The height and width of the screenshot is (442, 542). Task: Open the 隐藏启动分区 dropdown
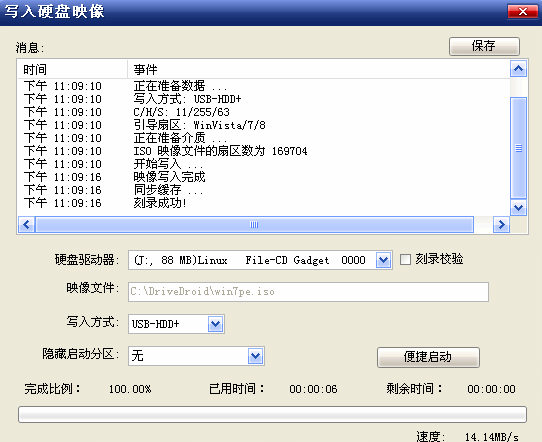pyautogui.click(x=255, y=356)
